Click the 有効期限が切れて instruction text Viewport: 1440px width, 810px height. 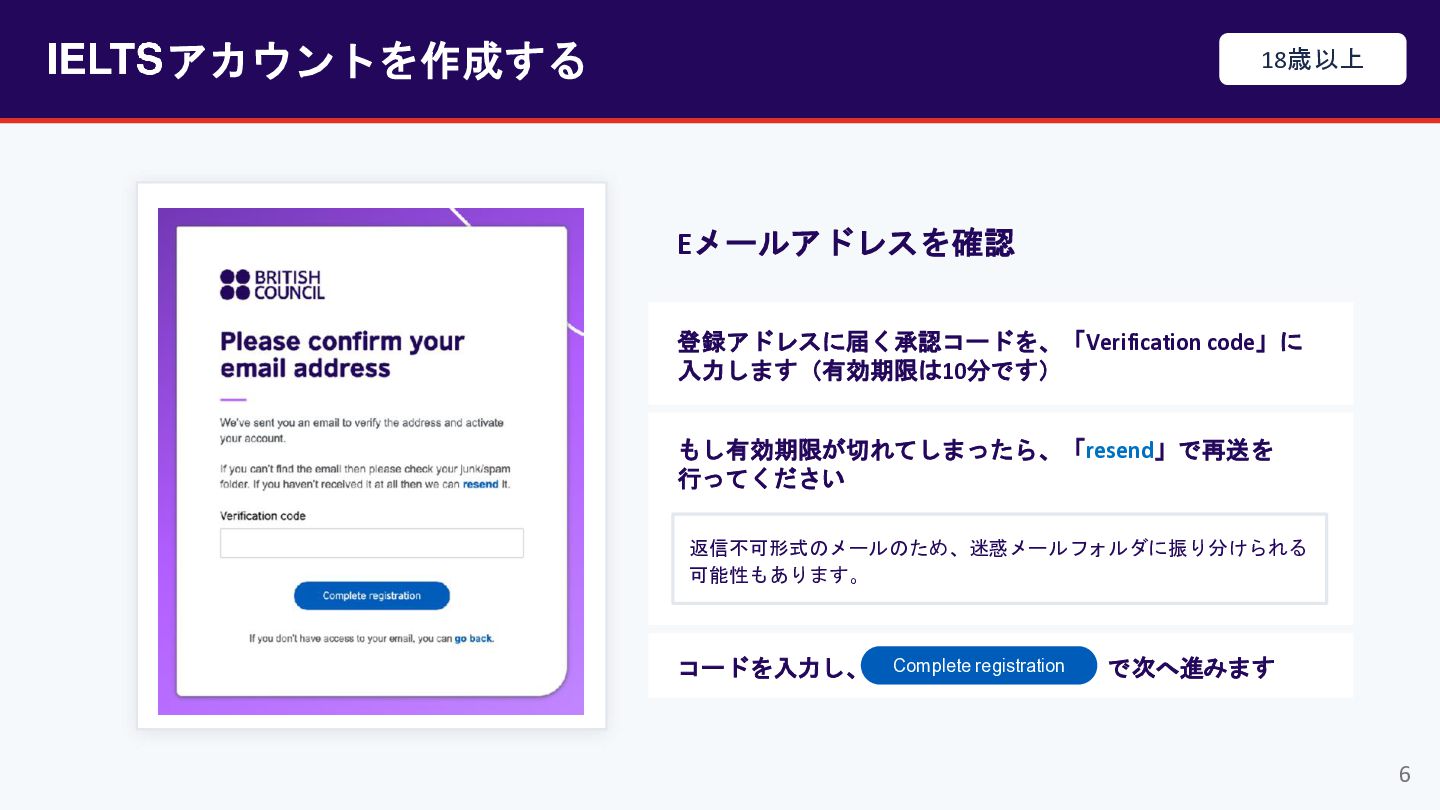point(975,464)
